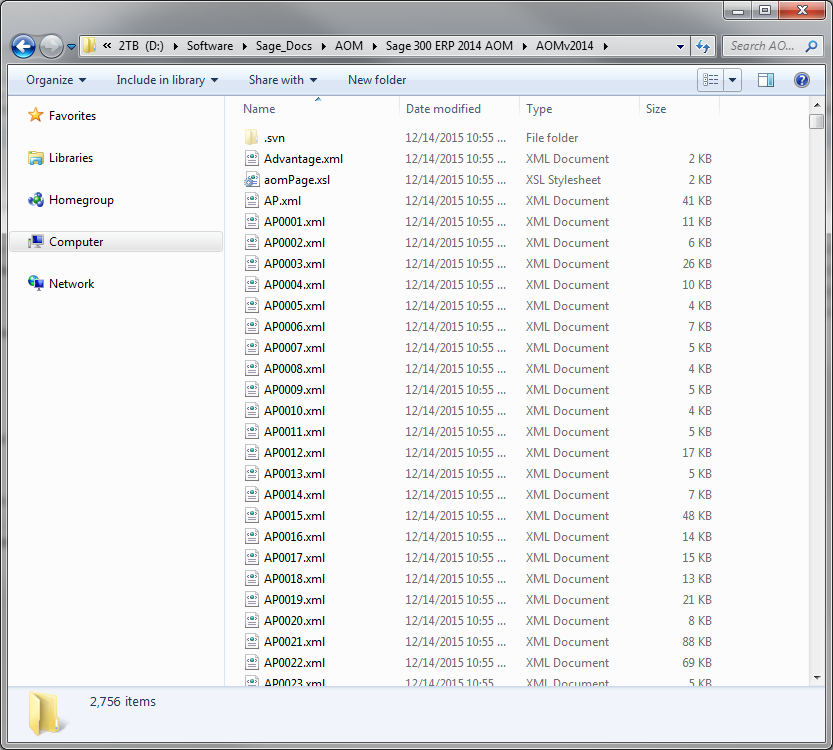Screen dimensions: 833x750
Task: Click scrollbar up arrow in file list
Action: (817, 105)
